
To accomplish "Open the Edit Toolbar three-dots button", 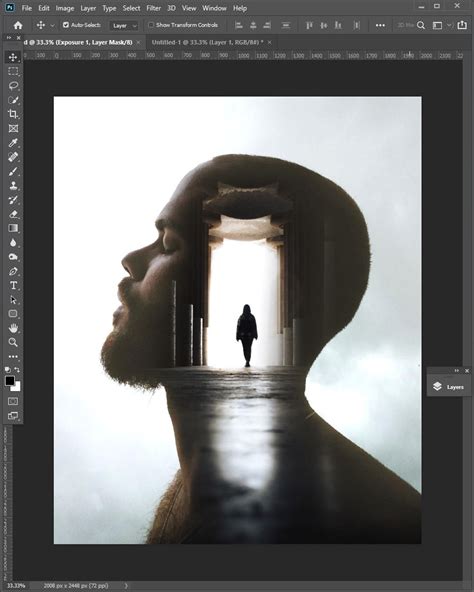I will point(13,356).
